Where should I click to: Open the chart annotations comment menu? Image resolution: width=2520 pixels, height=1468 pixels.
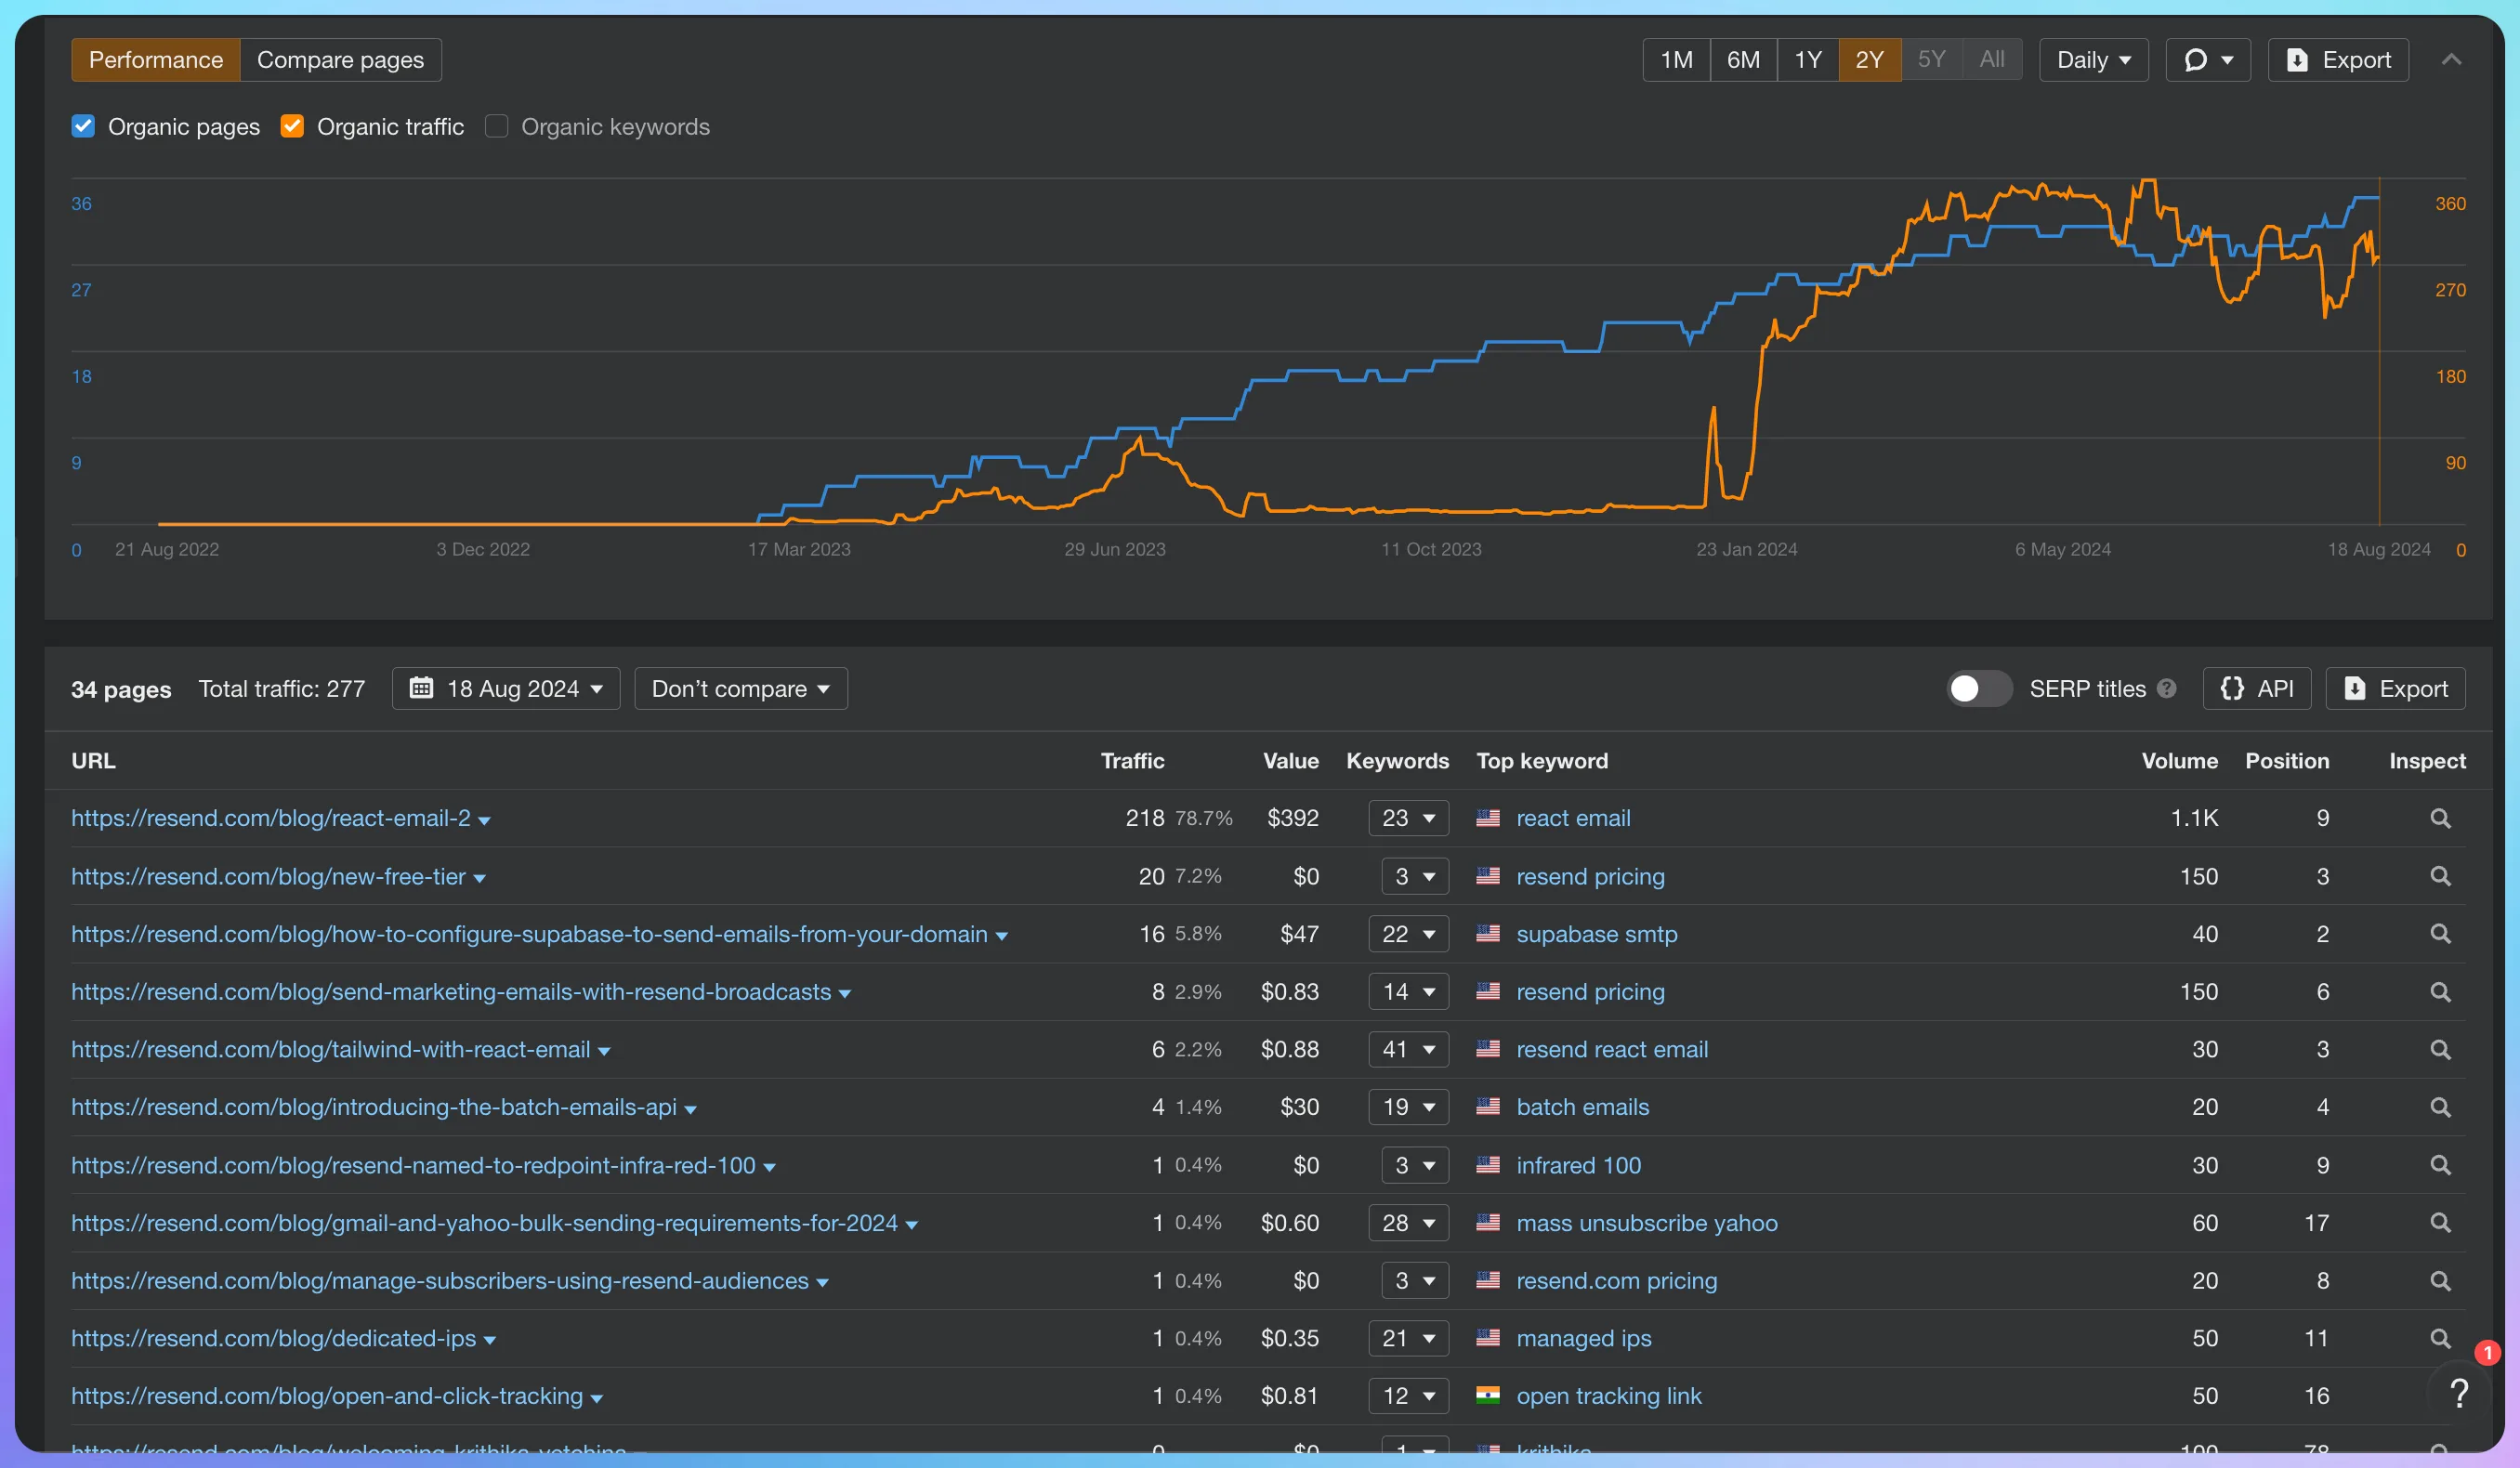pos(2208,60)
